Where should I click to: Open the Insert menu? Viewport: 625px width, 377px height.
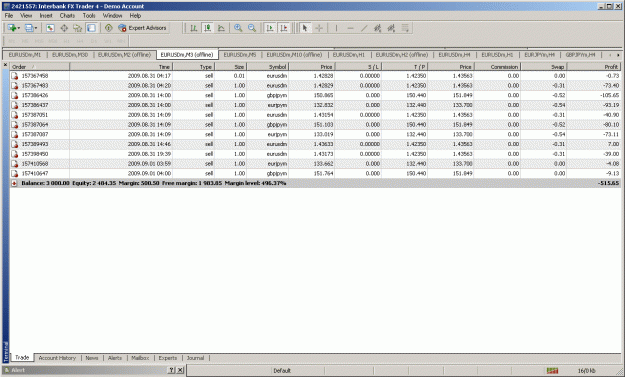coord(46,16)
